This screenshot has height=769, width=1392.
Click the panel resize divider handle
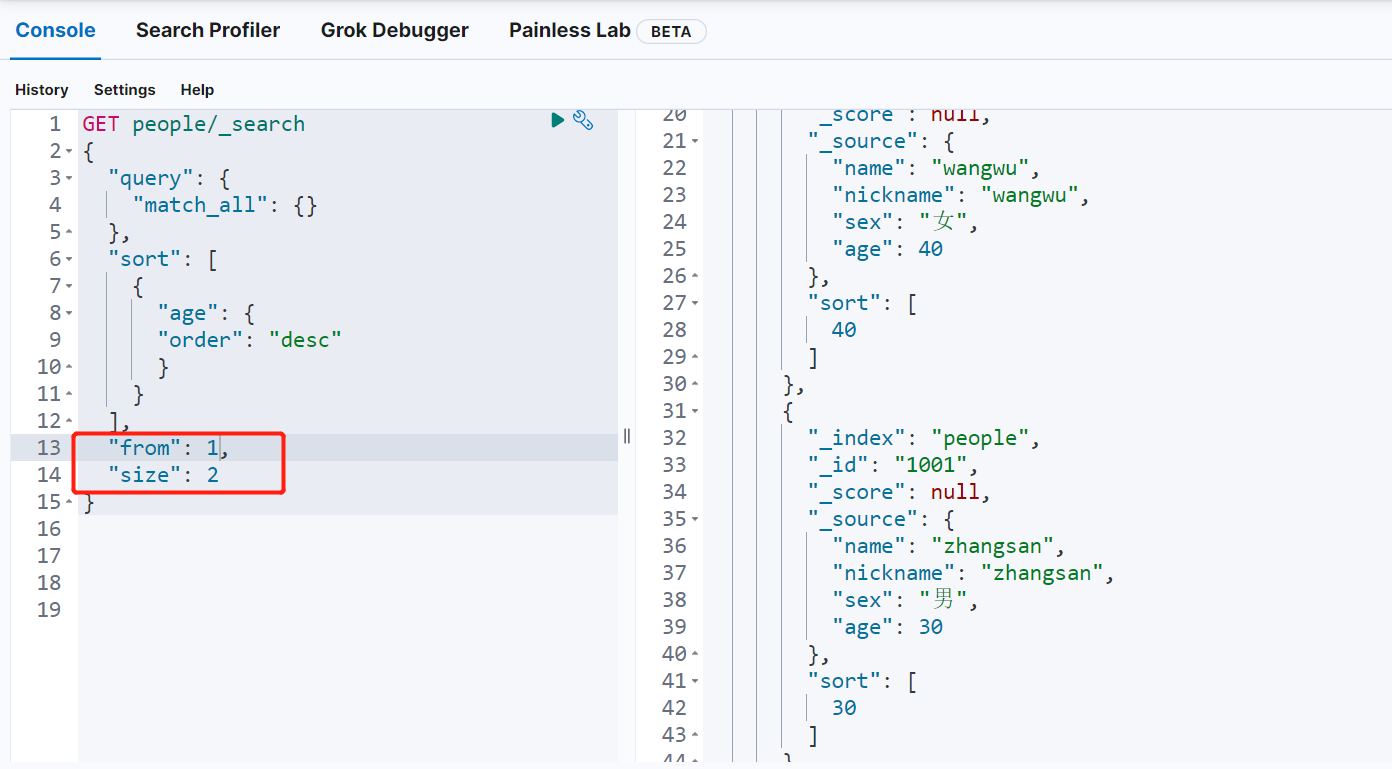tap(627, 436)
